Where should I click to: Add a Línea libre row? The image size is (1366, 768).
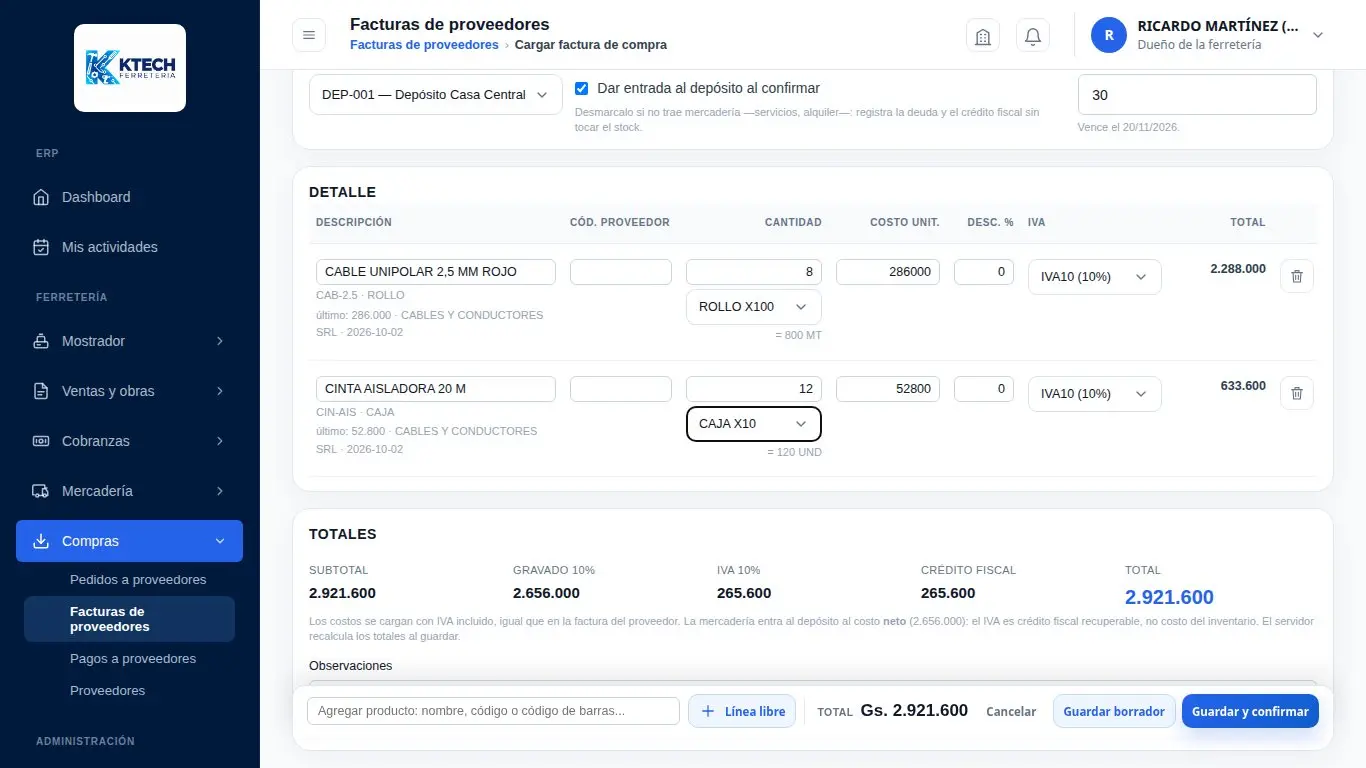click(x=742, y=711)
